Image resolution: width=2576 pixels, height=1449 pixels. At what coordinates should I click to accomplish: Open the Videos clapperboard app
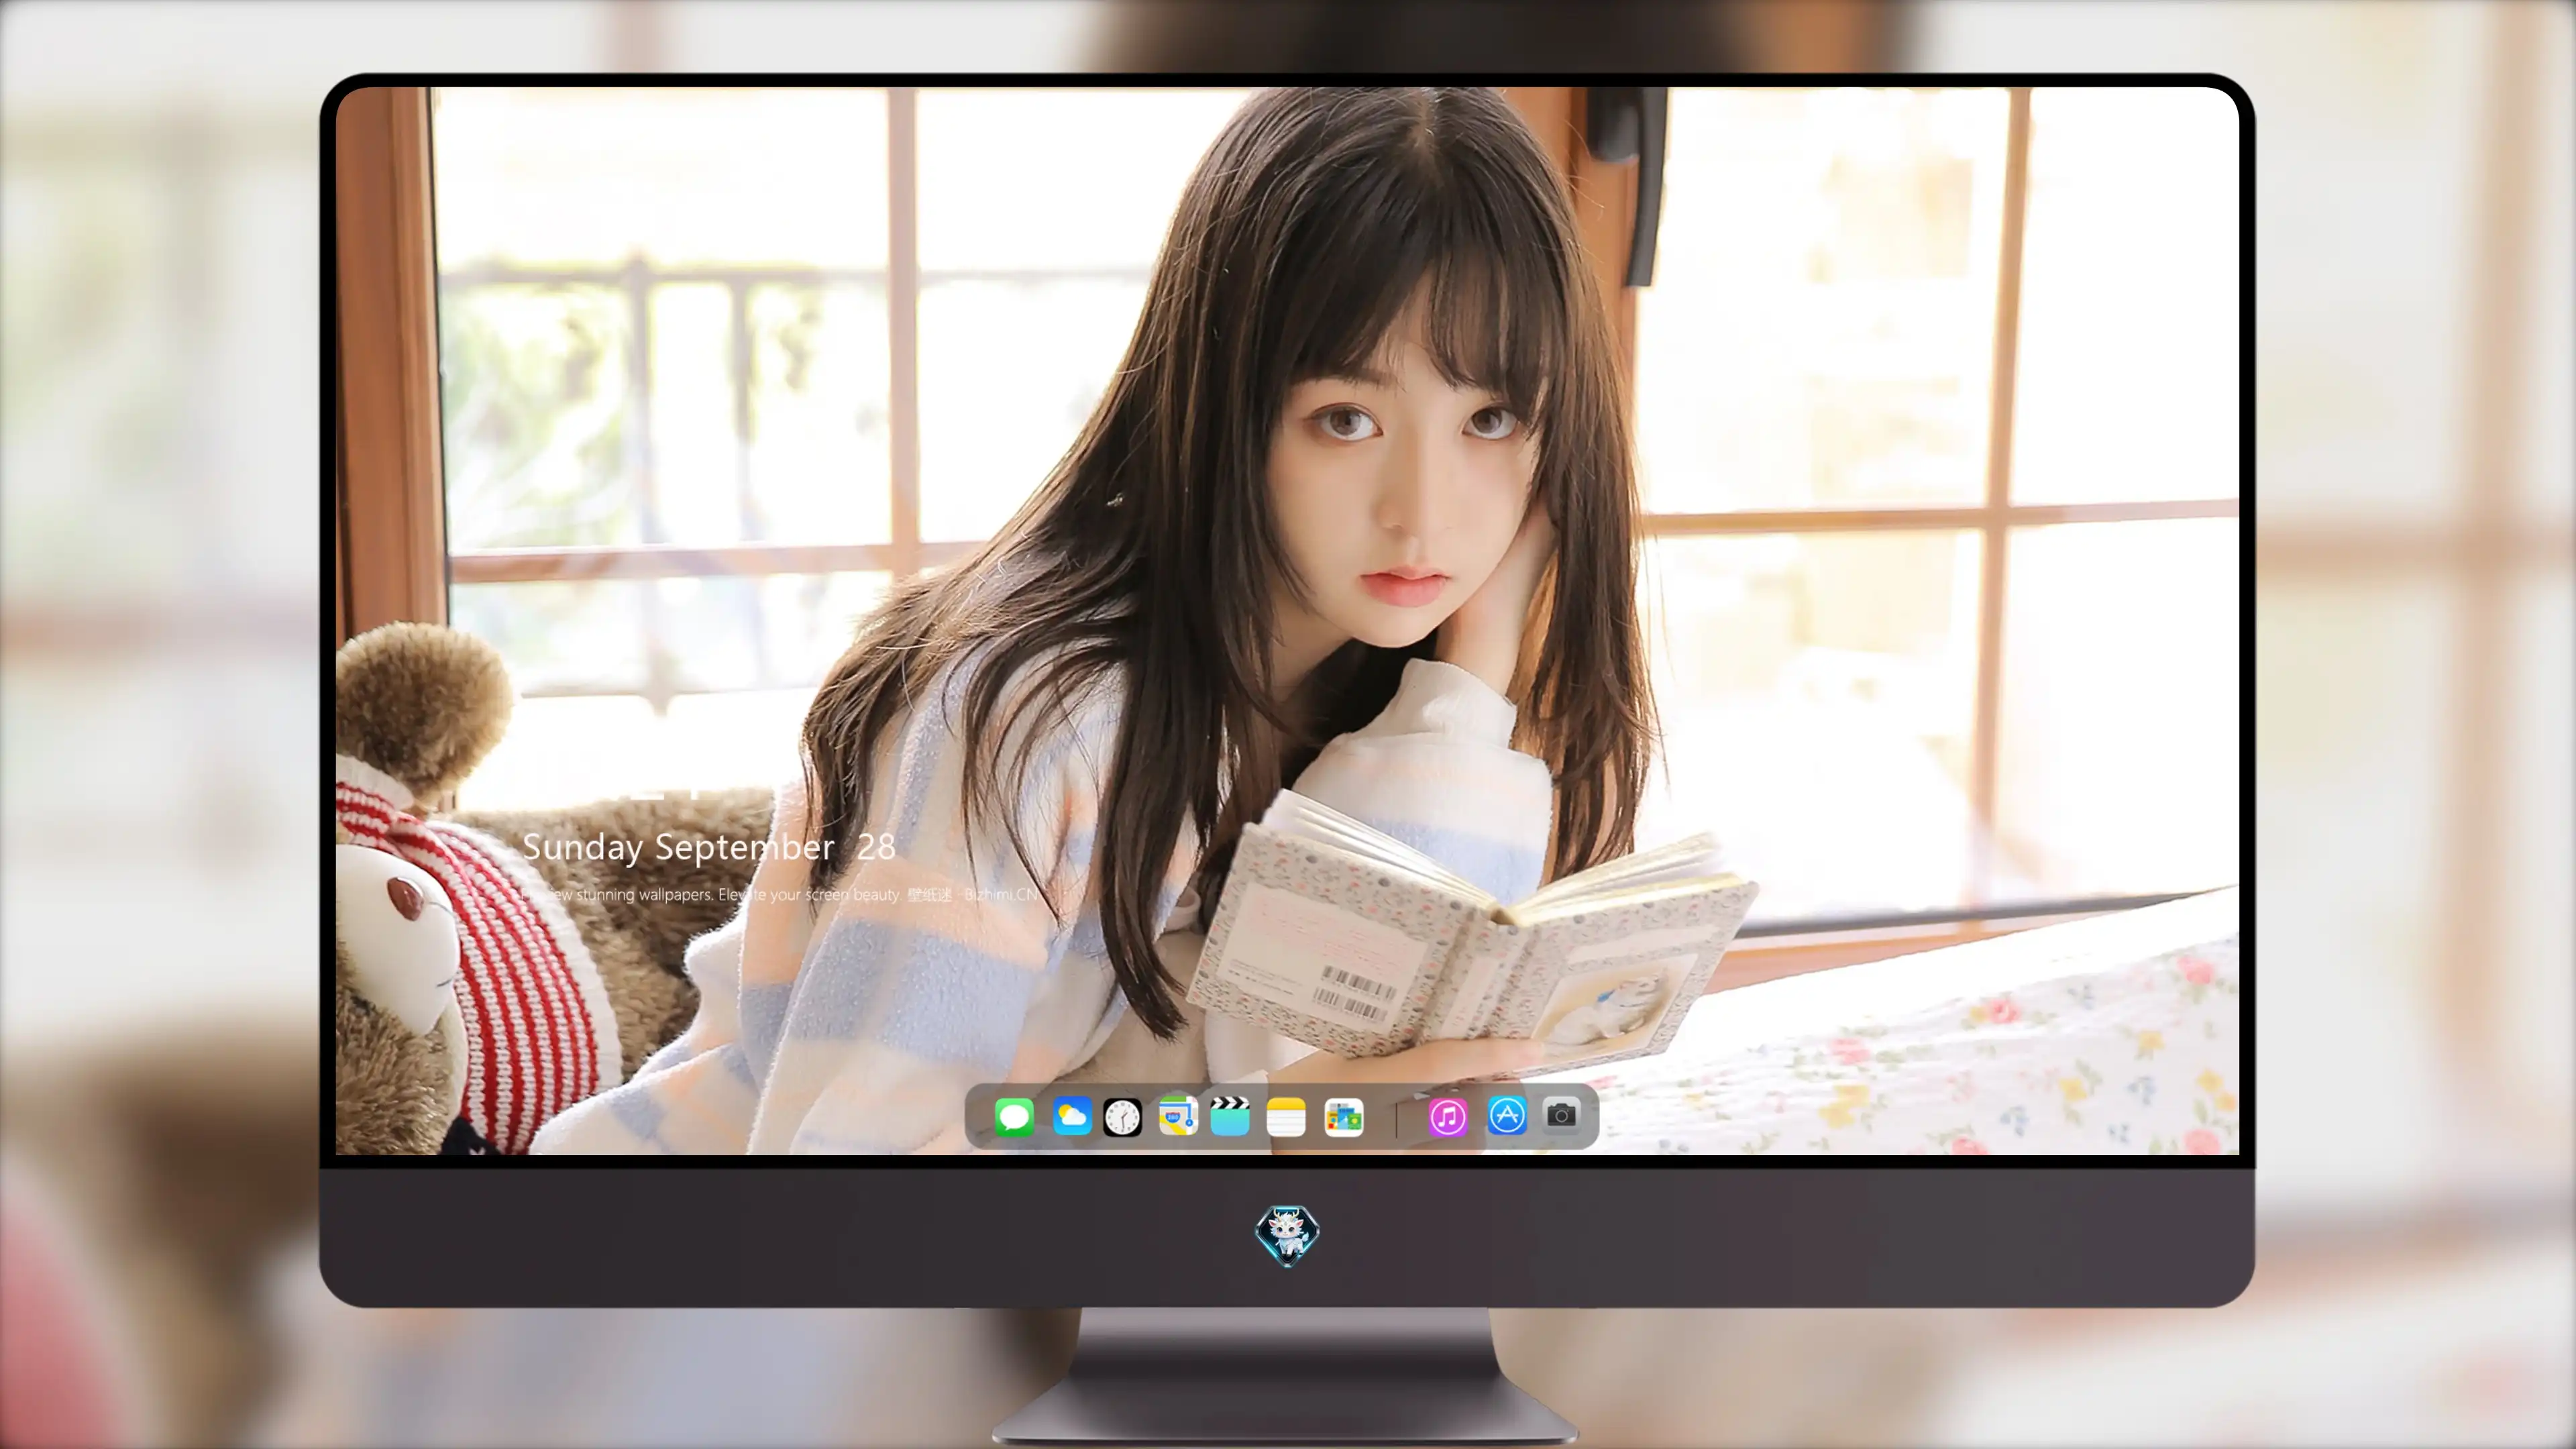coord(1230,1117)
